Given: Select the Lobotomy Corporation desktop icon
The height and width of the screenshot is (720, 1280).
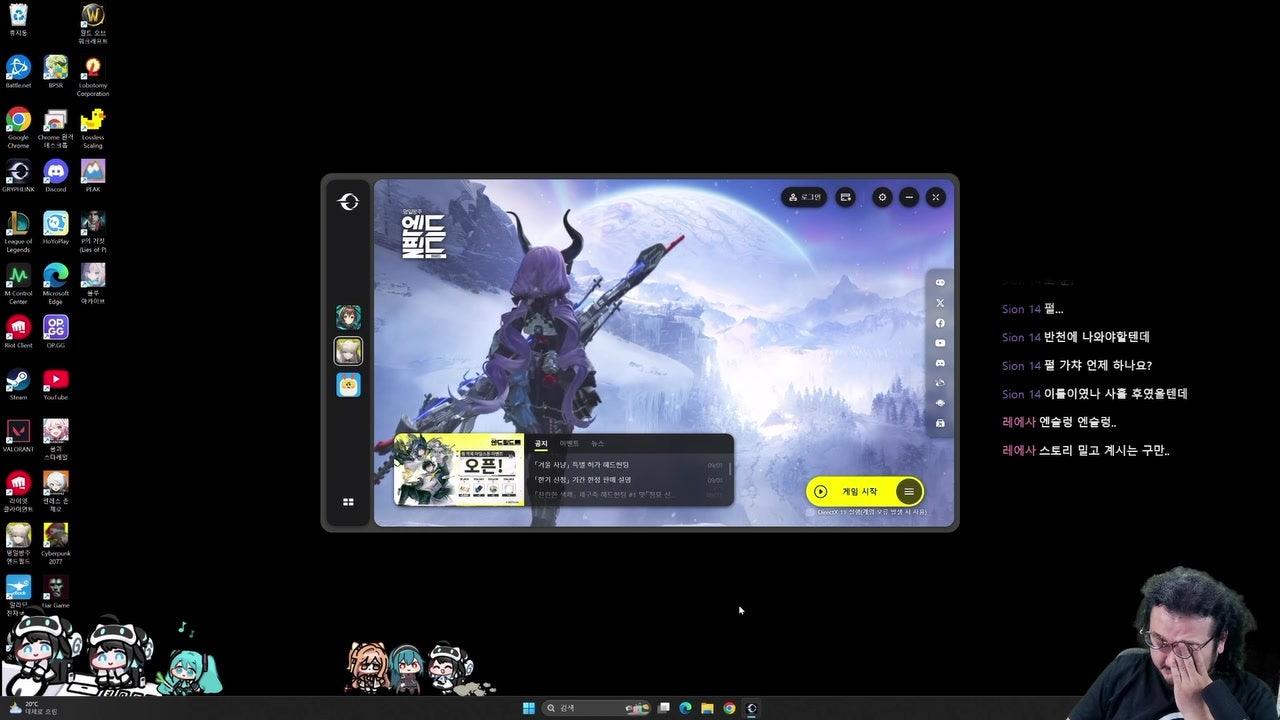Looking at the screenshot, I should point(93,75).
